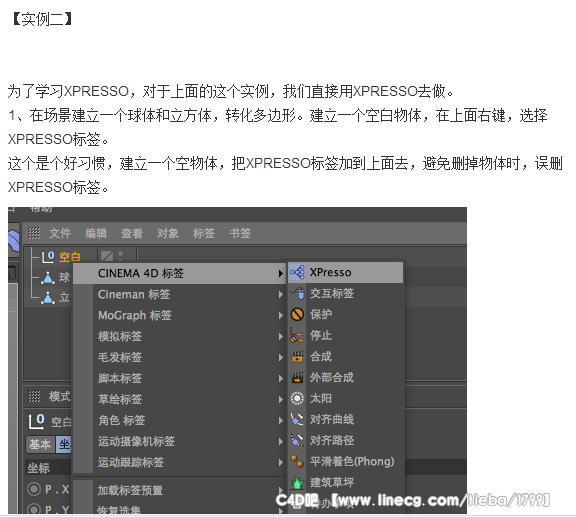The width and height of the screenshot is (576, 517).
Task: Toggle the P . Y animation circle
Action: coord(34,509)
